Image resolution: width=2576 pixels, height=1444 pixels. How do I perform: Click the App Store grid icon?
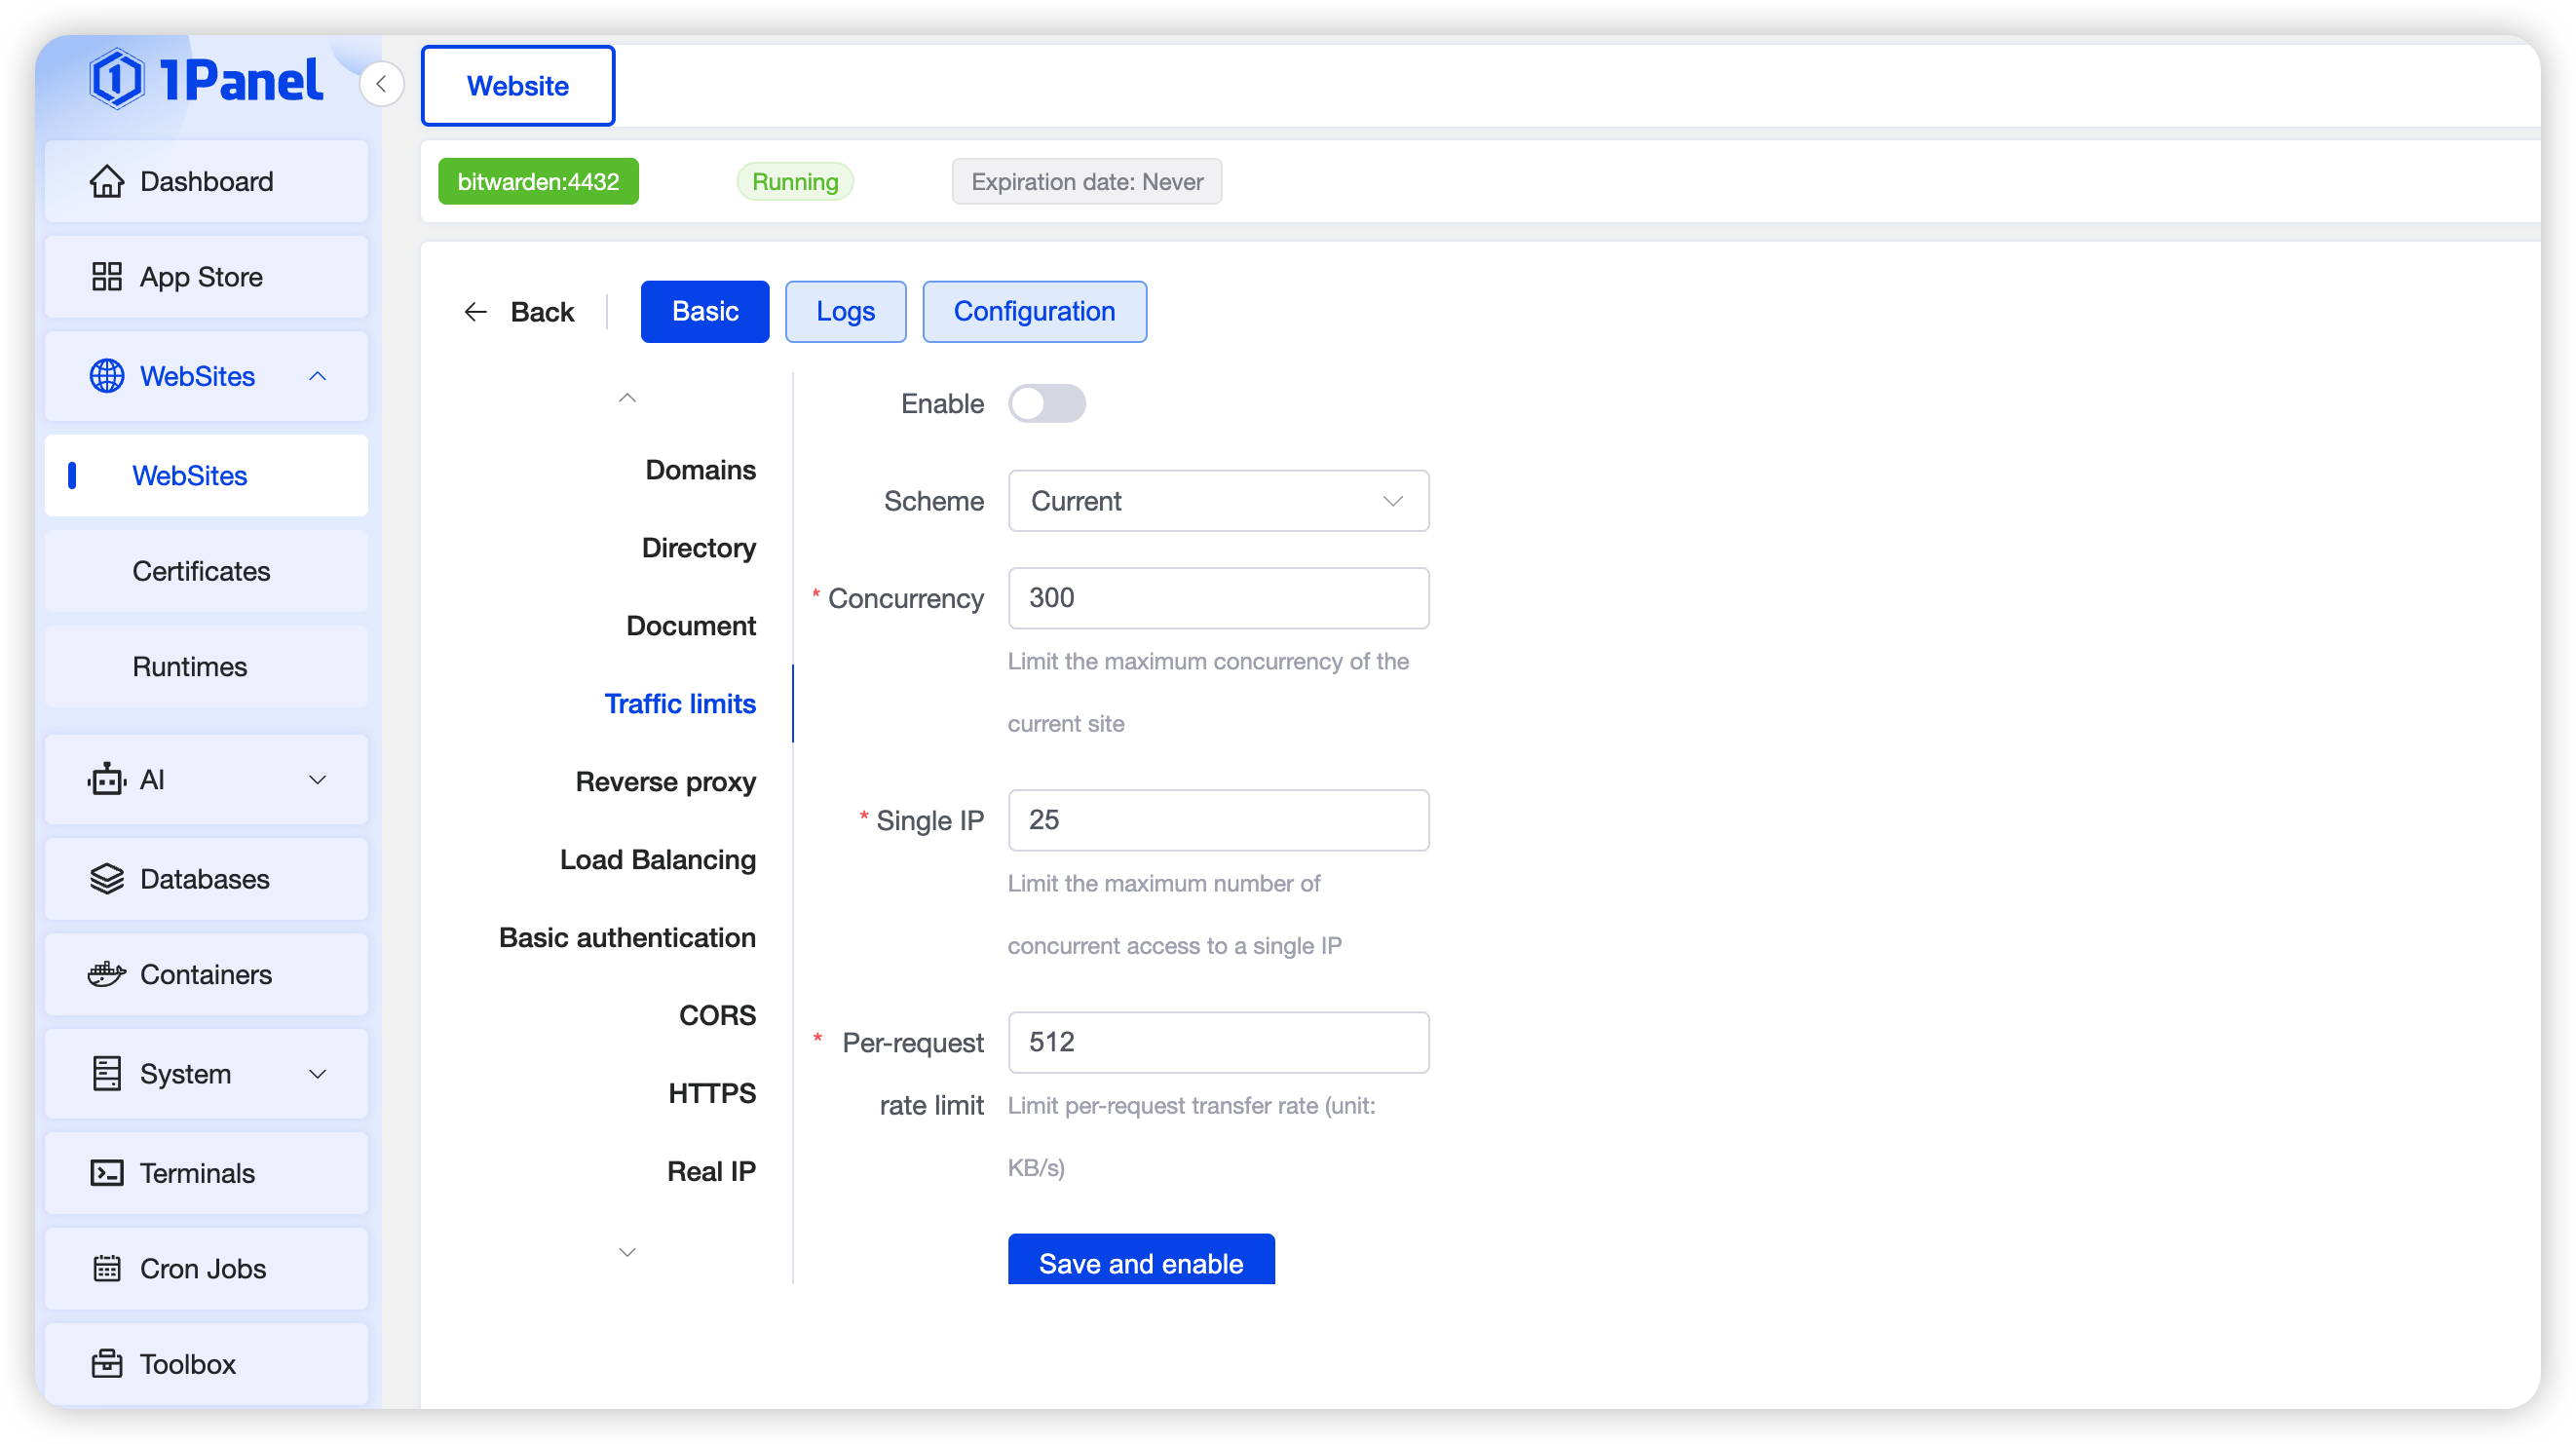coord(106,277)
